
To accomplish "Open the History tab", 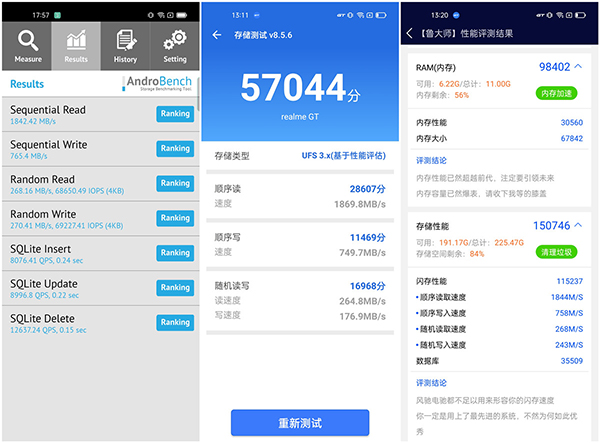I will pyautogui.click(x=125, y=46).
